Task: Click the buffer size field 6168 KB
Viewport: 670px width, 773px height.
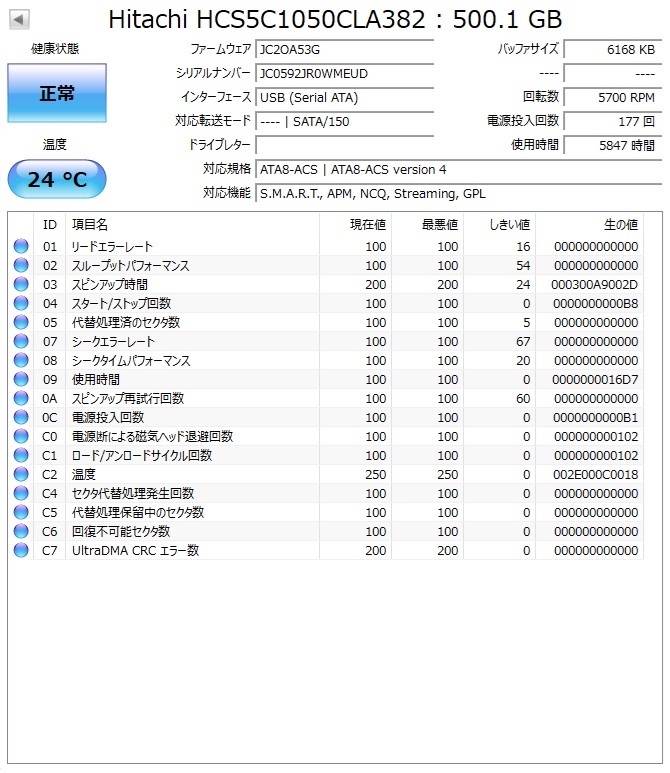Action: (x=613, y=50)
